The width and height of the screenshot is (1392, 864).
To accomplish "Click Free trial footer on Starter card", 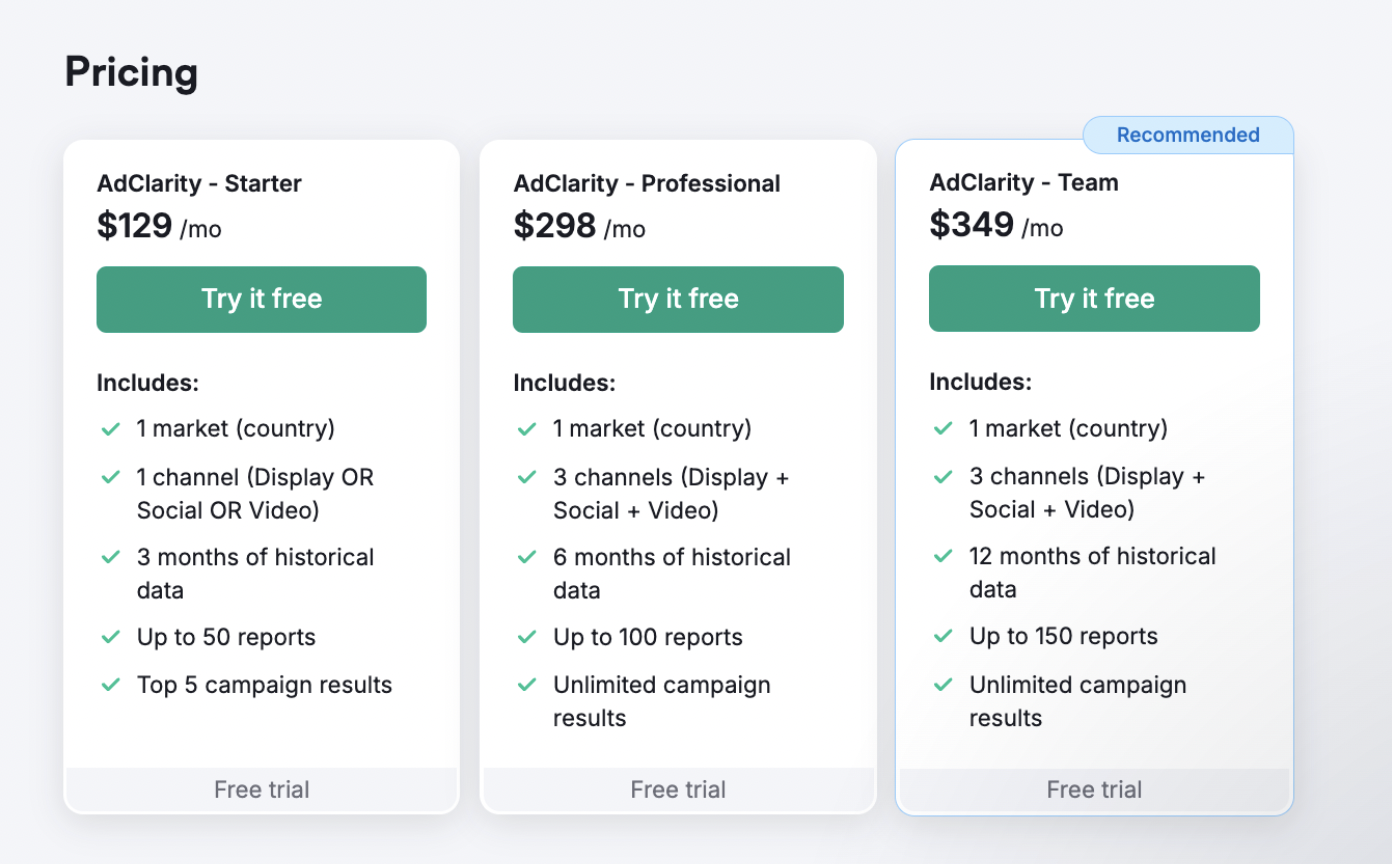I will (x=261, y=789).
